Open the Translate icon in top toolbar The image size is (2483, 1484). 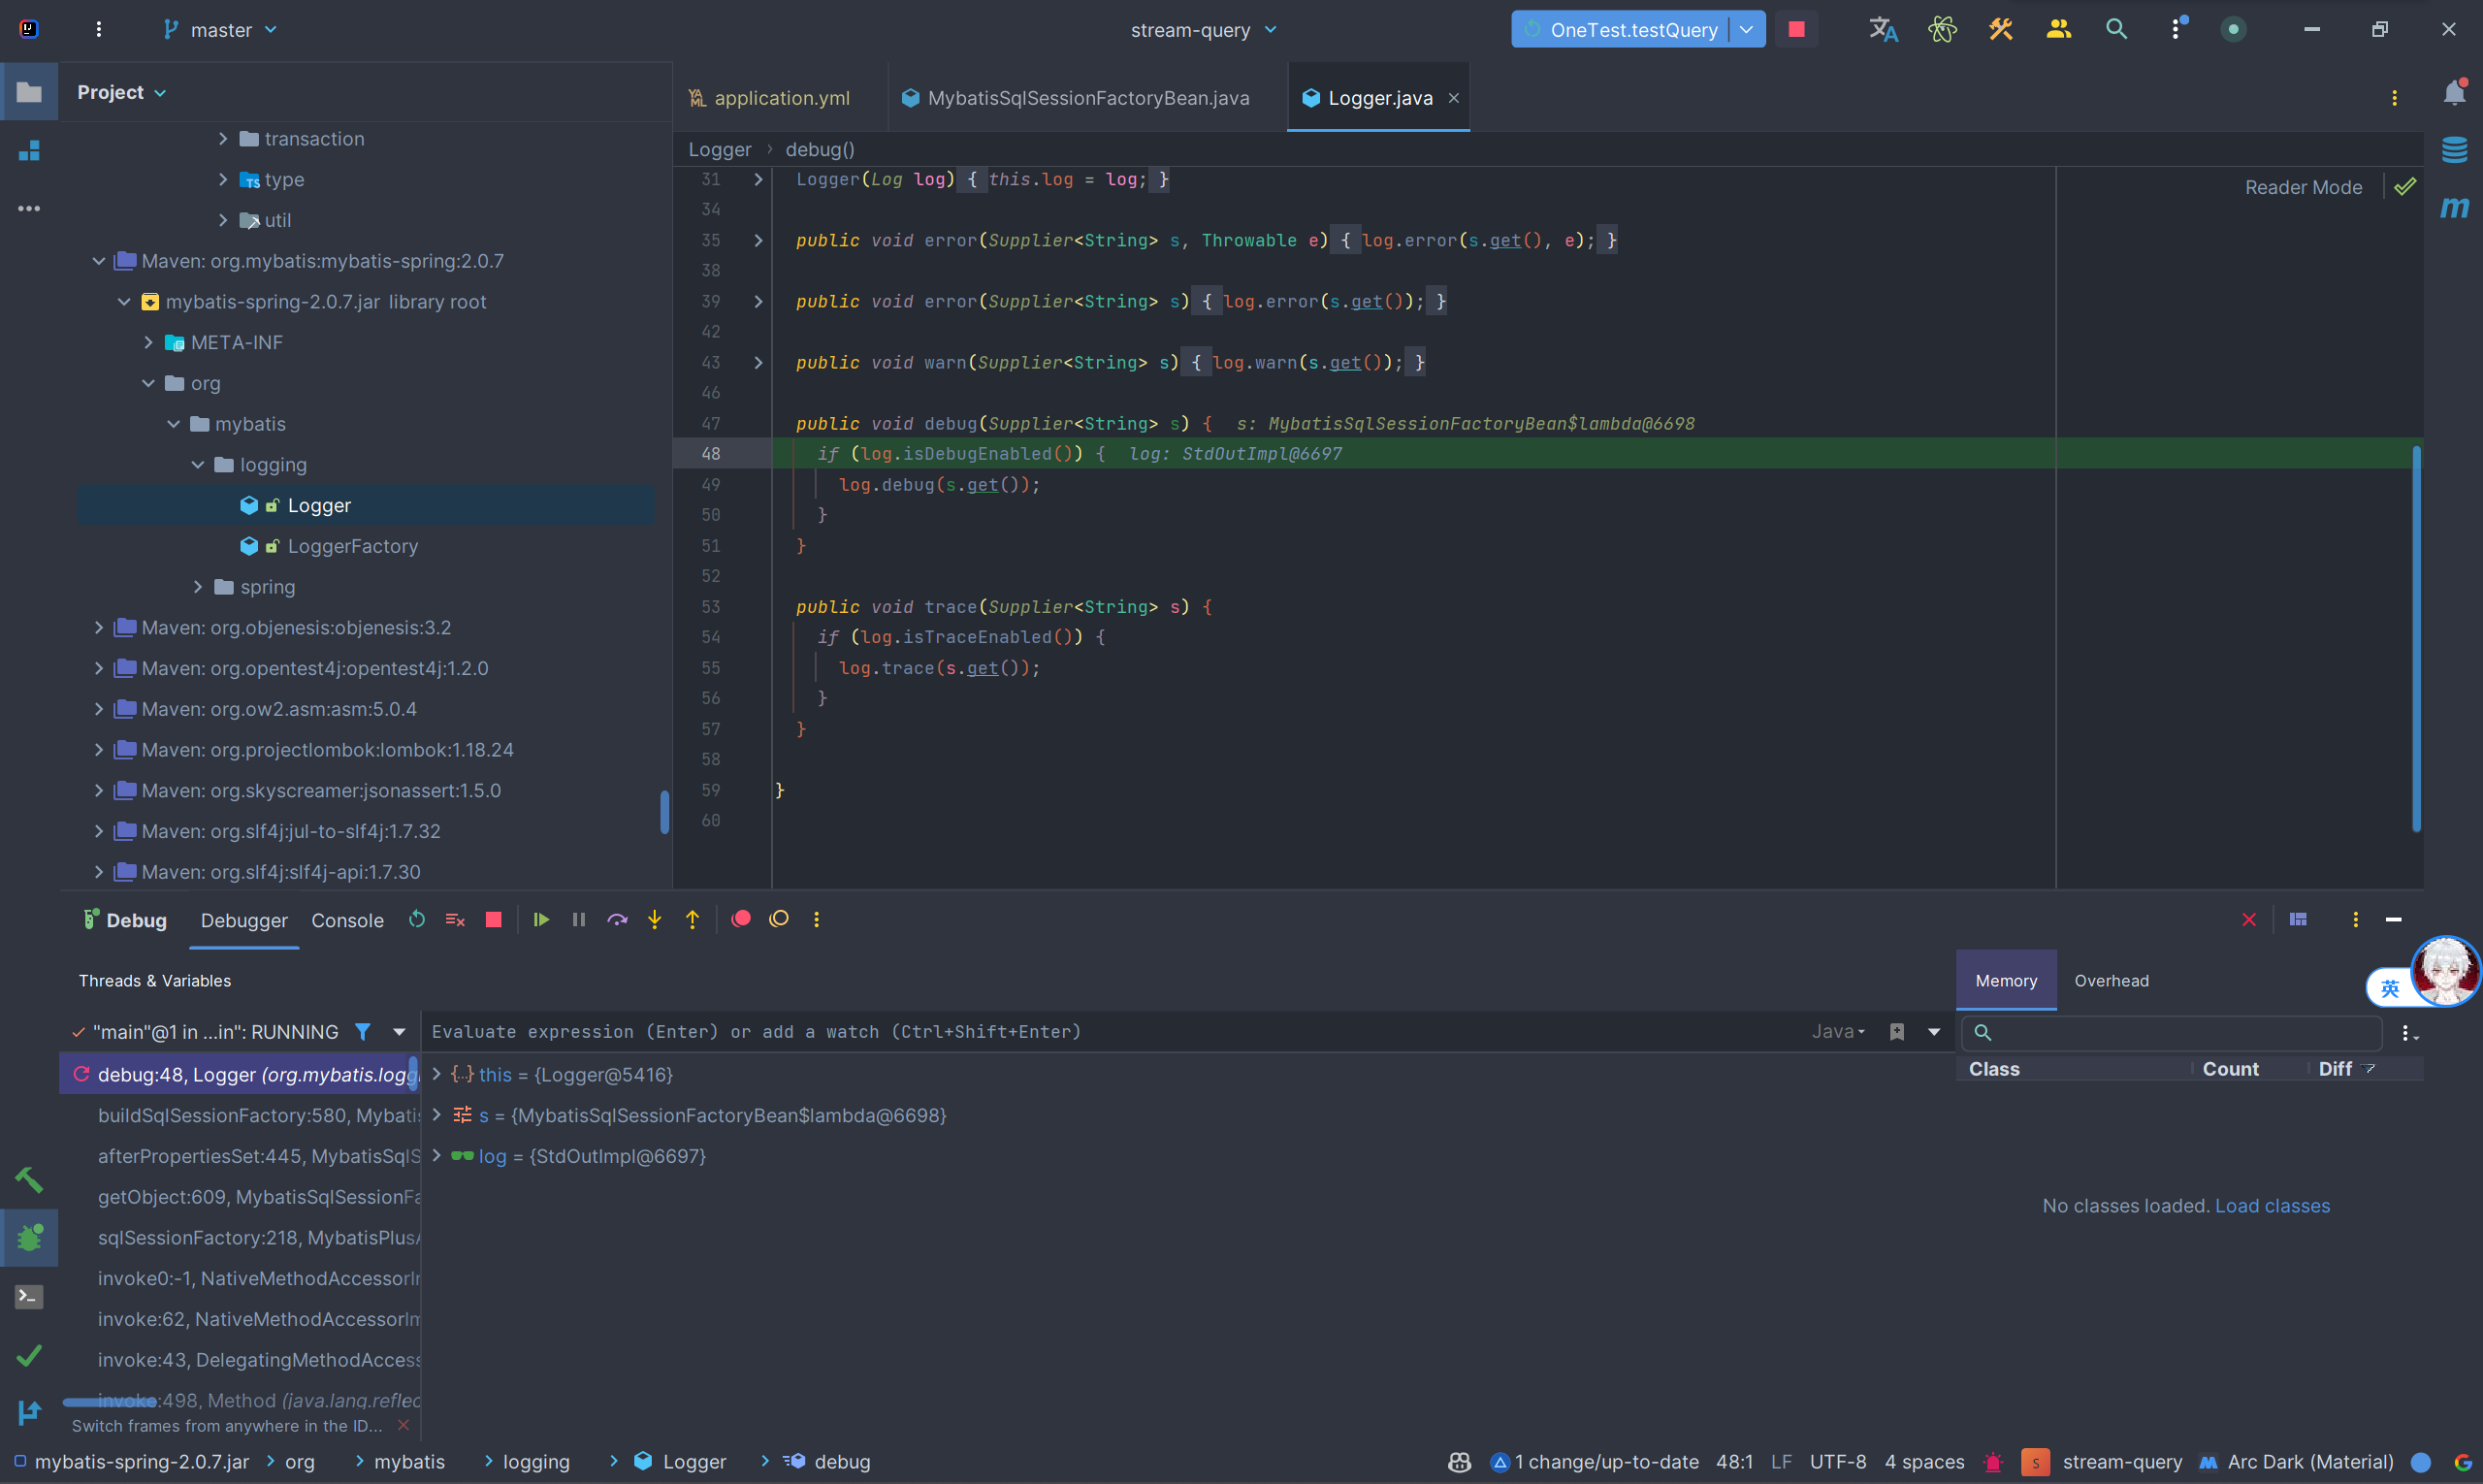pos(1883,29)
